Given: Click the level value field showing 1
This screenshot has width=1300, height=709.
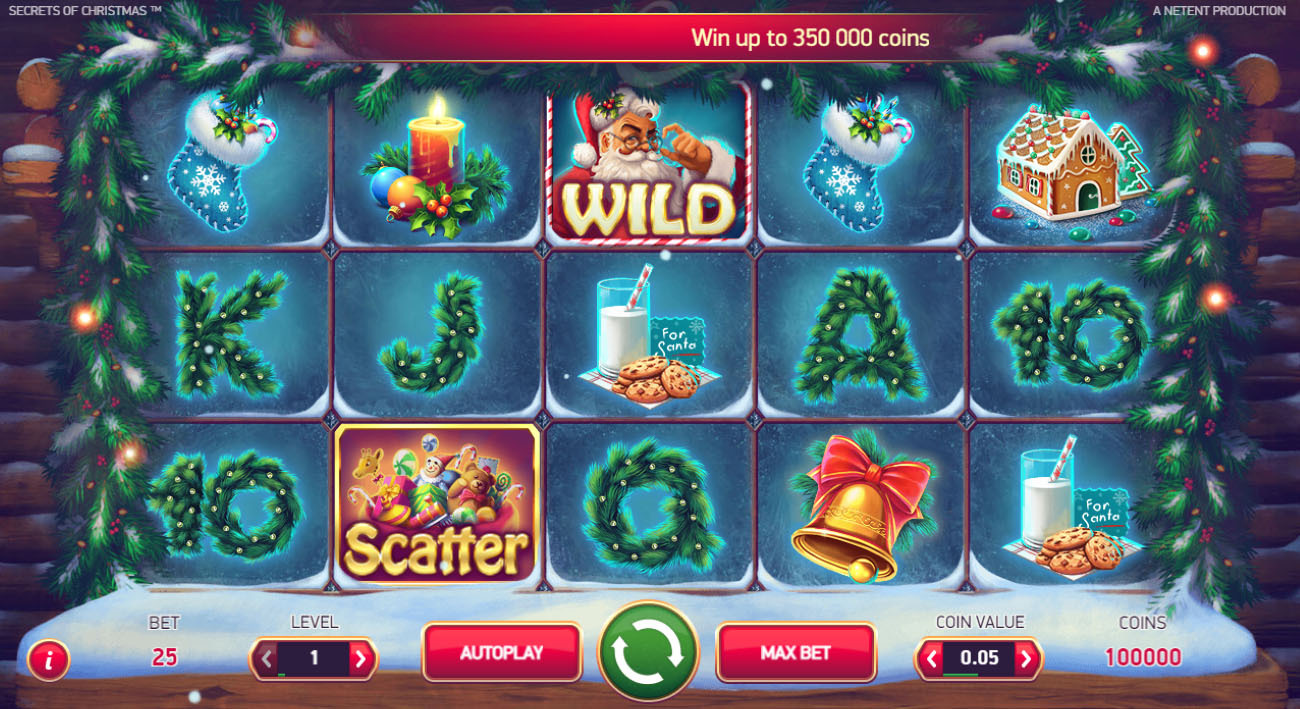Looking at the screenshot, I should coord(314,658).
